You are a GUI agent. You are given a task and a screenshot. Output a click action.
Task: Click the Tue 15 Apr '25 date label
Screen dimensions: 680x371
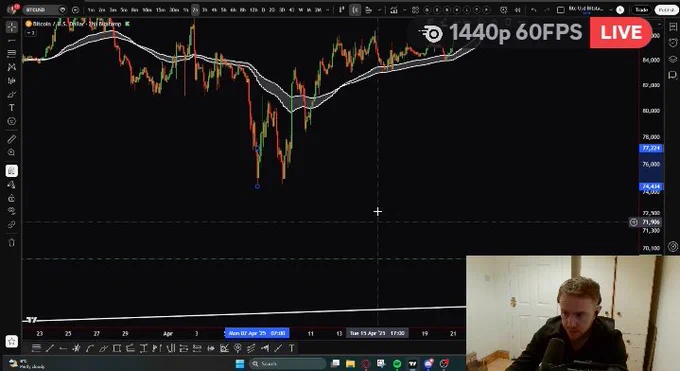tap(377, 333)
